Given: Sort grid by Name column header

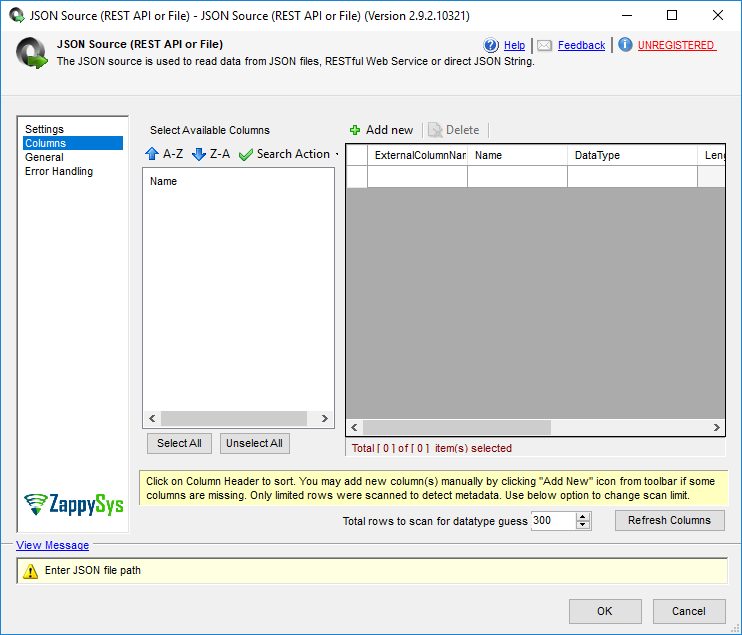Looking at the screenshot, I should [x=517, y=155].
